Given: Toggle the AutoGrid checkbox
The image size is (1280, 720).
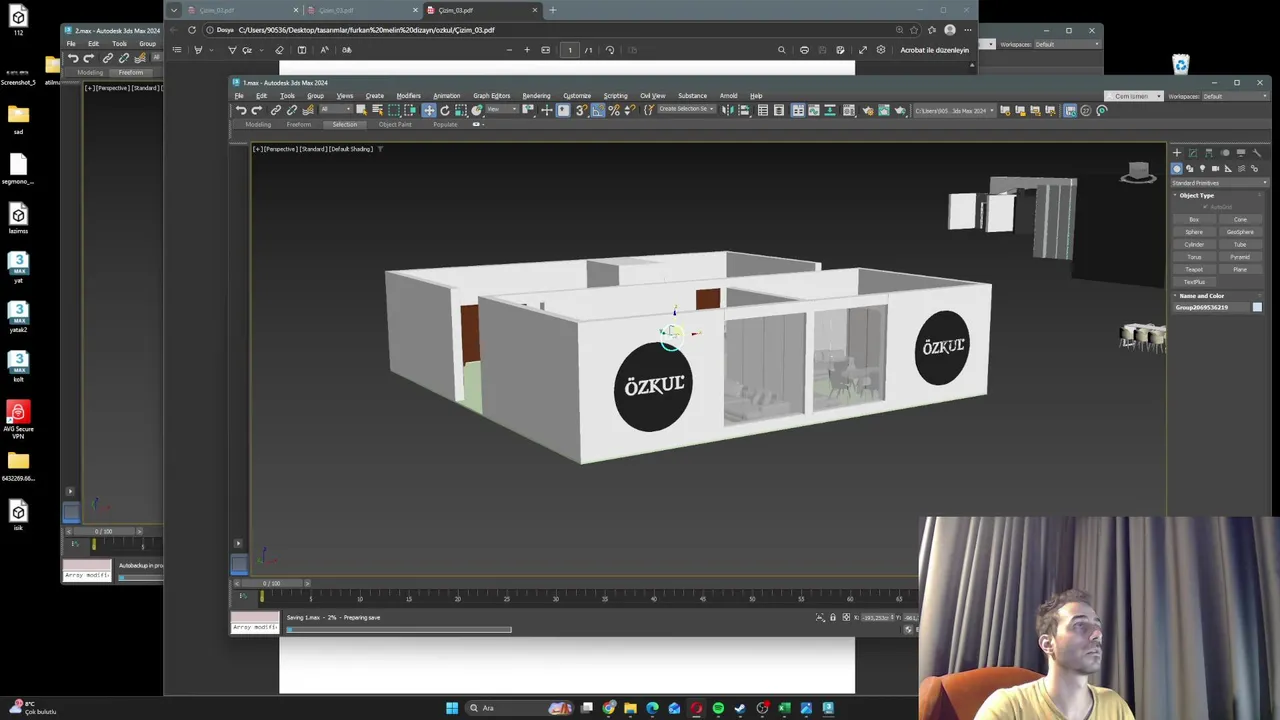Looking at the screenshot, I should 1205,207.
